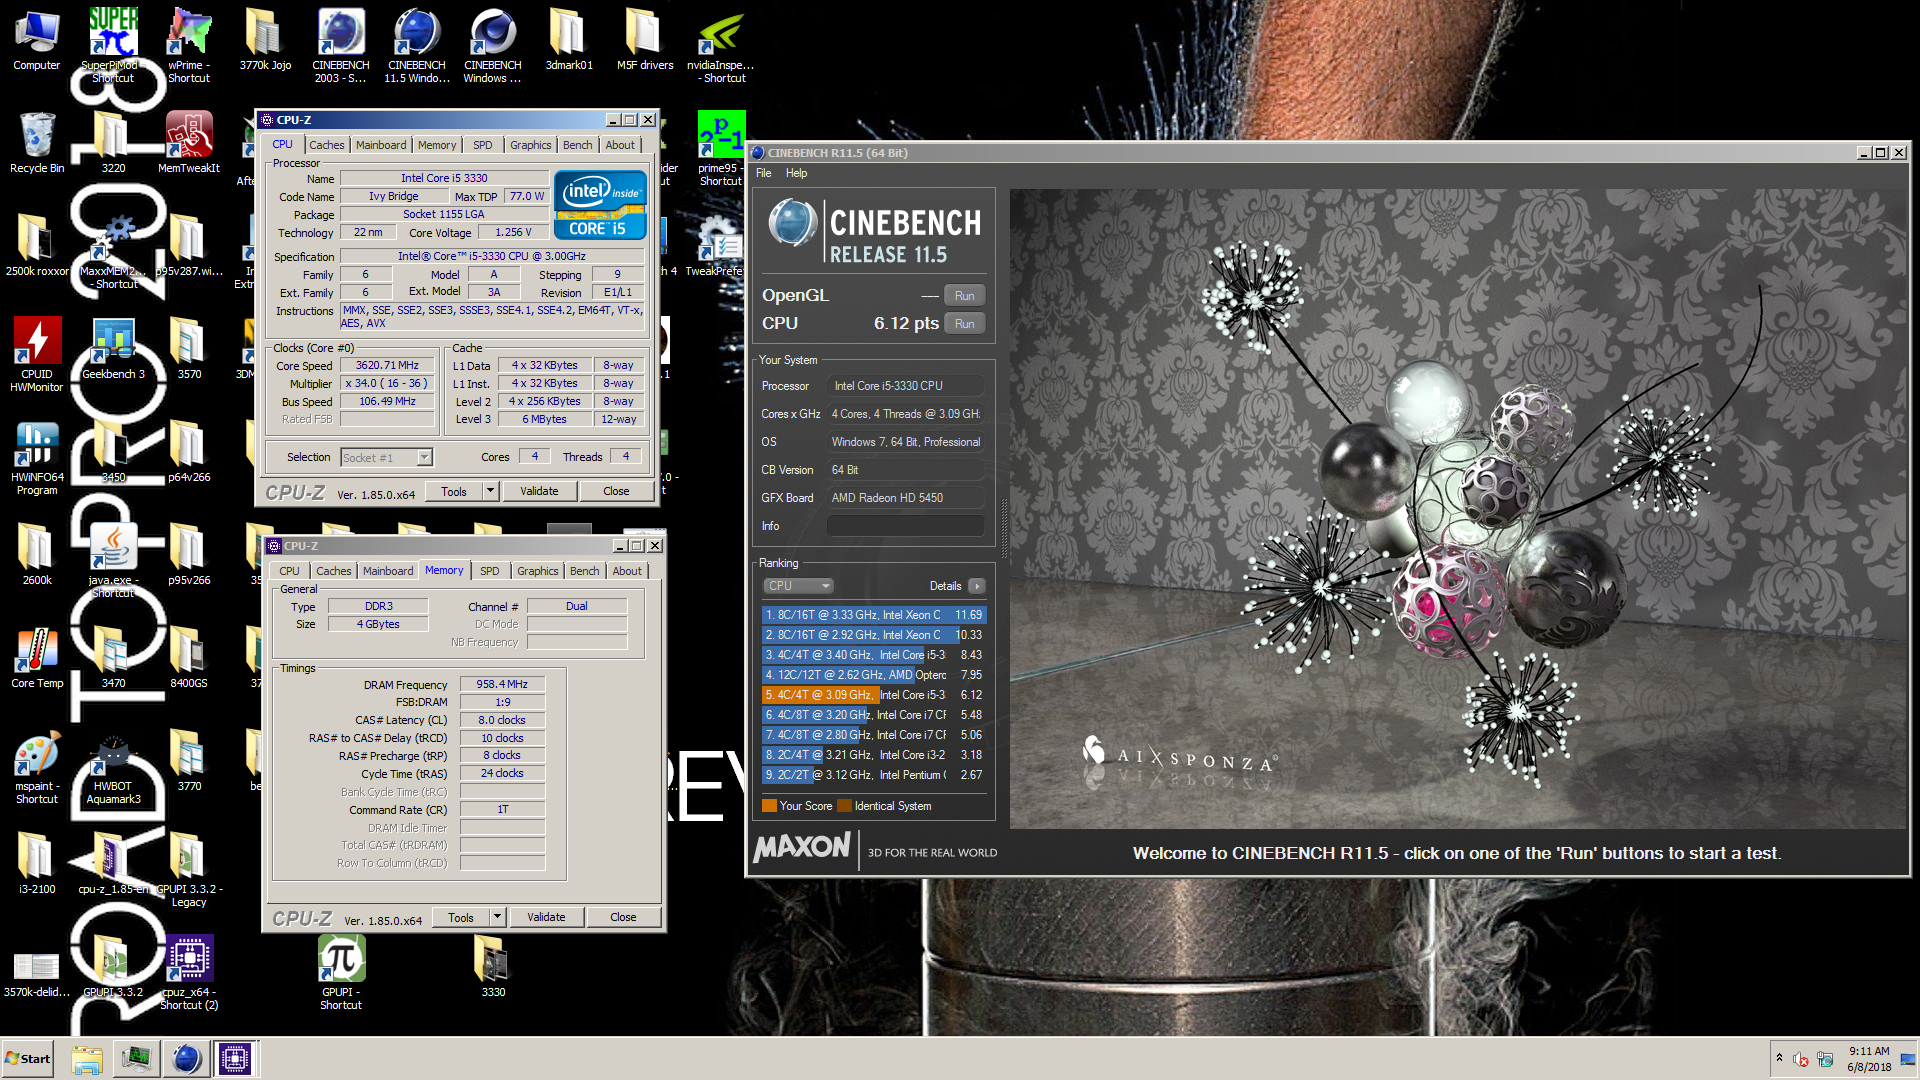1920x1080 pixels.
Task: Open the 8400GS folder icon
Action: pos(189,658)
